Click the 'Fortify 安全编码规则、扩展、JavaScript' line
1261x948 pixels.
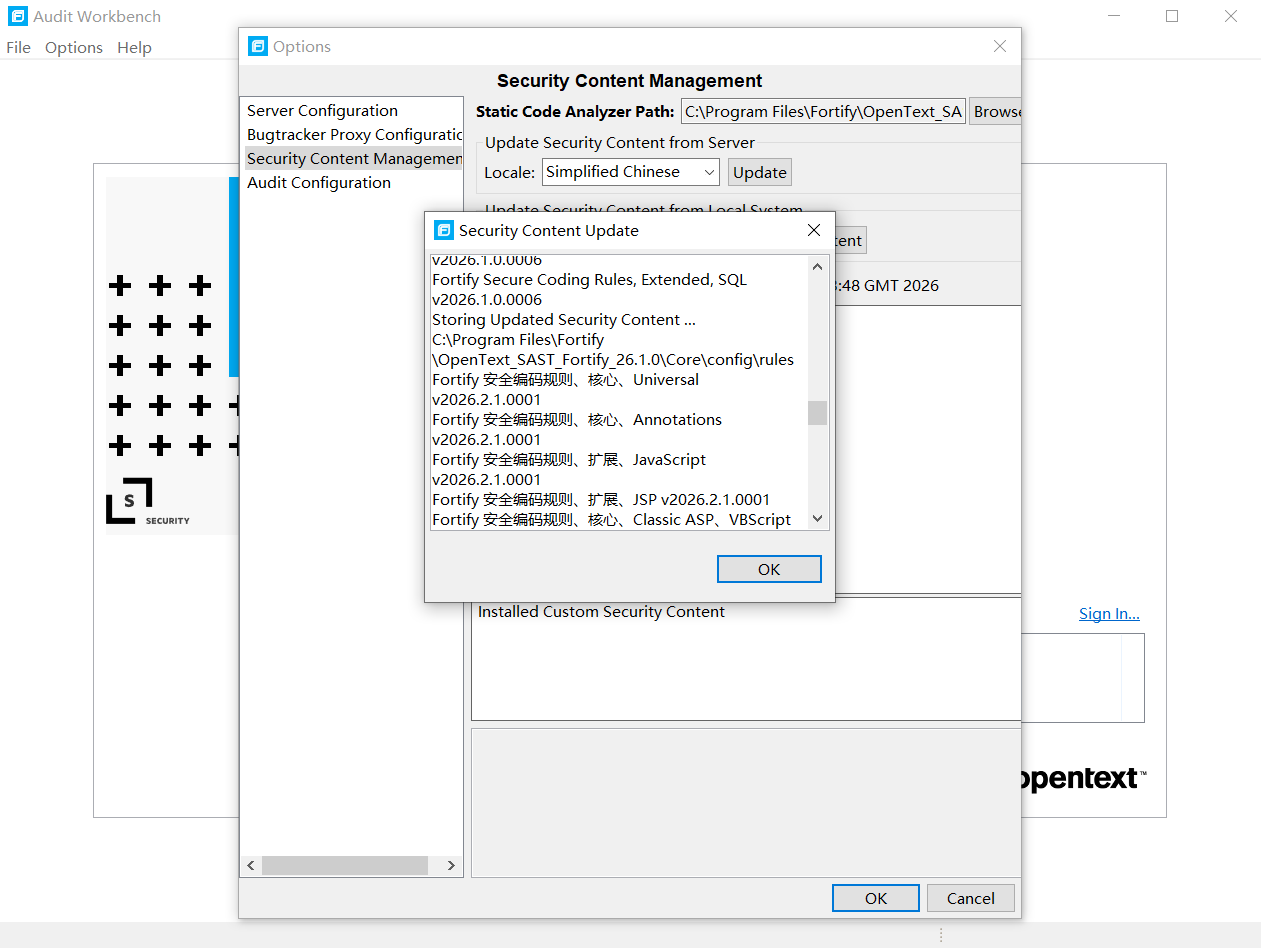point(569,460)
